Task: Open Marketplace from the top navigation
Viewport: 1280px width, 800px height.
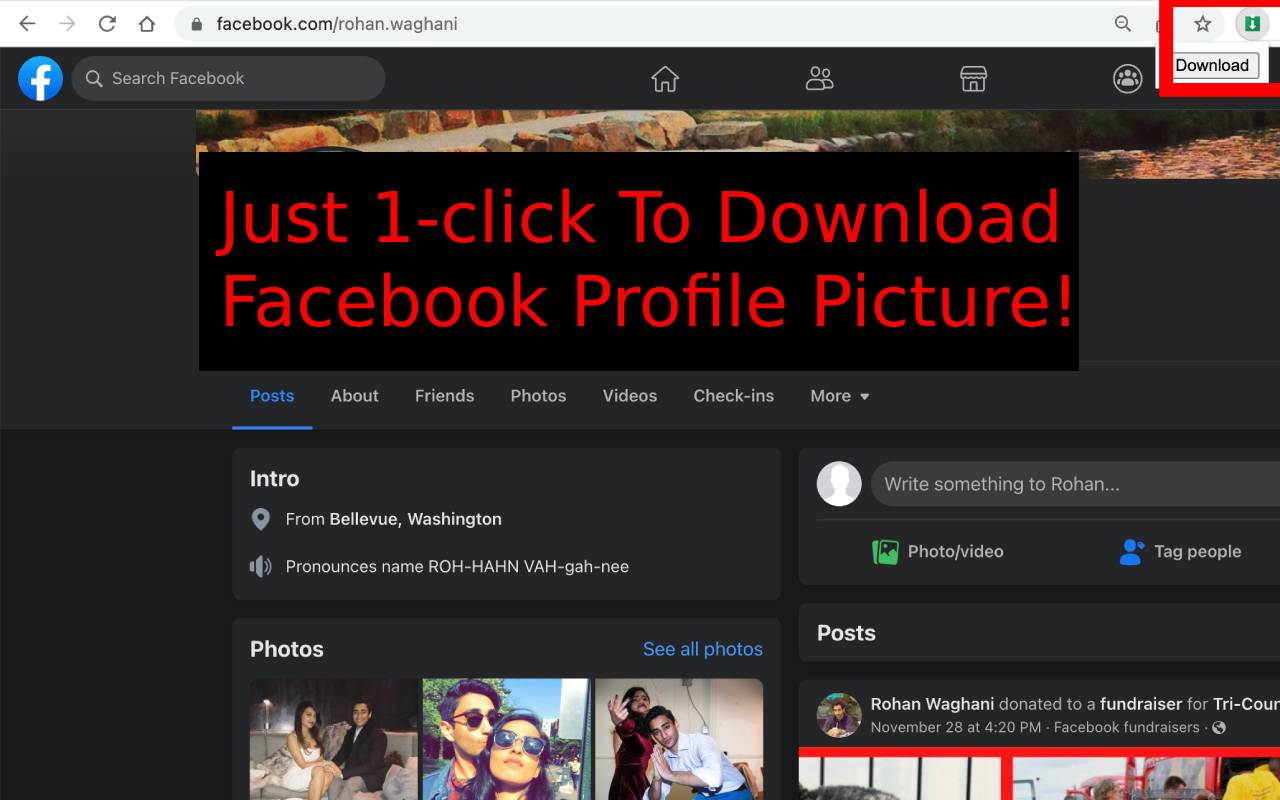Action: (x=973, y=77)
